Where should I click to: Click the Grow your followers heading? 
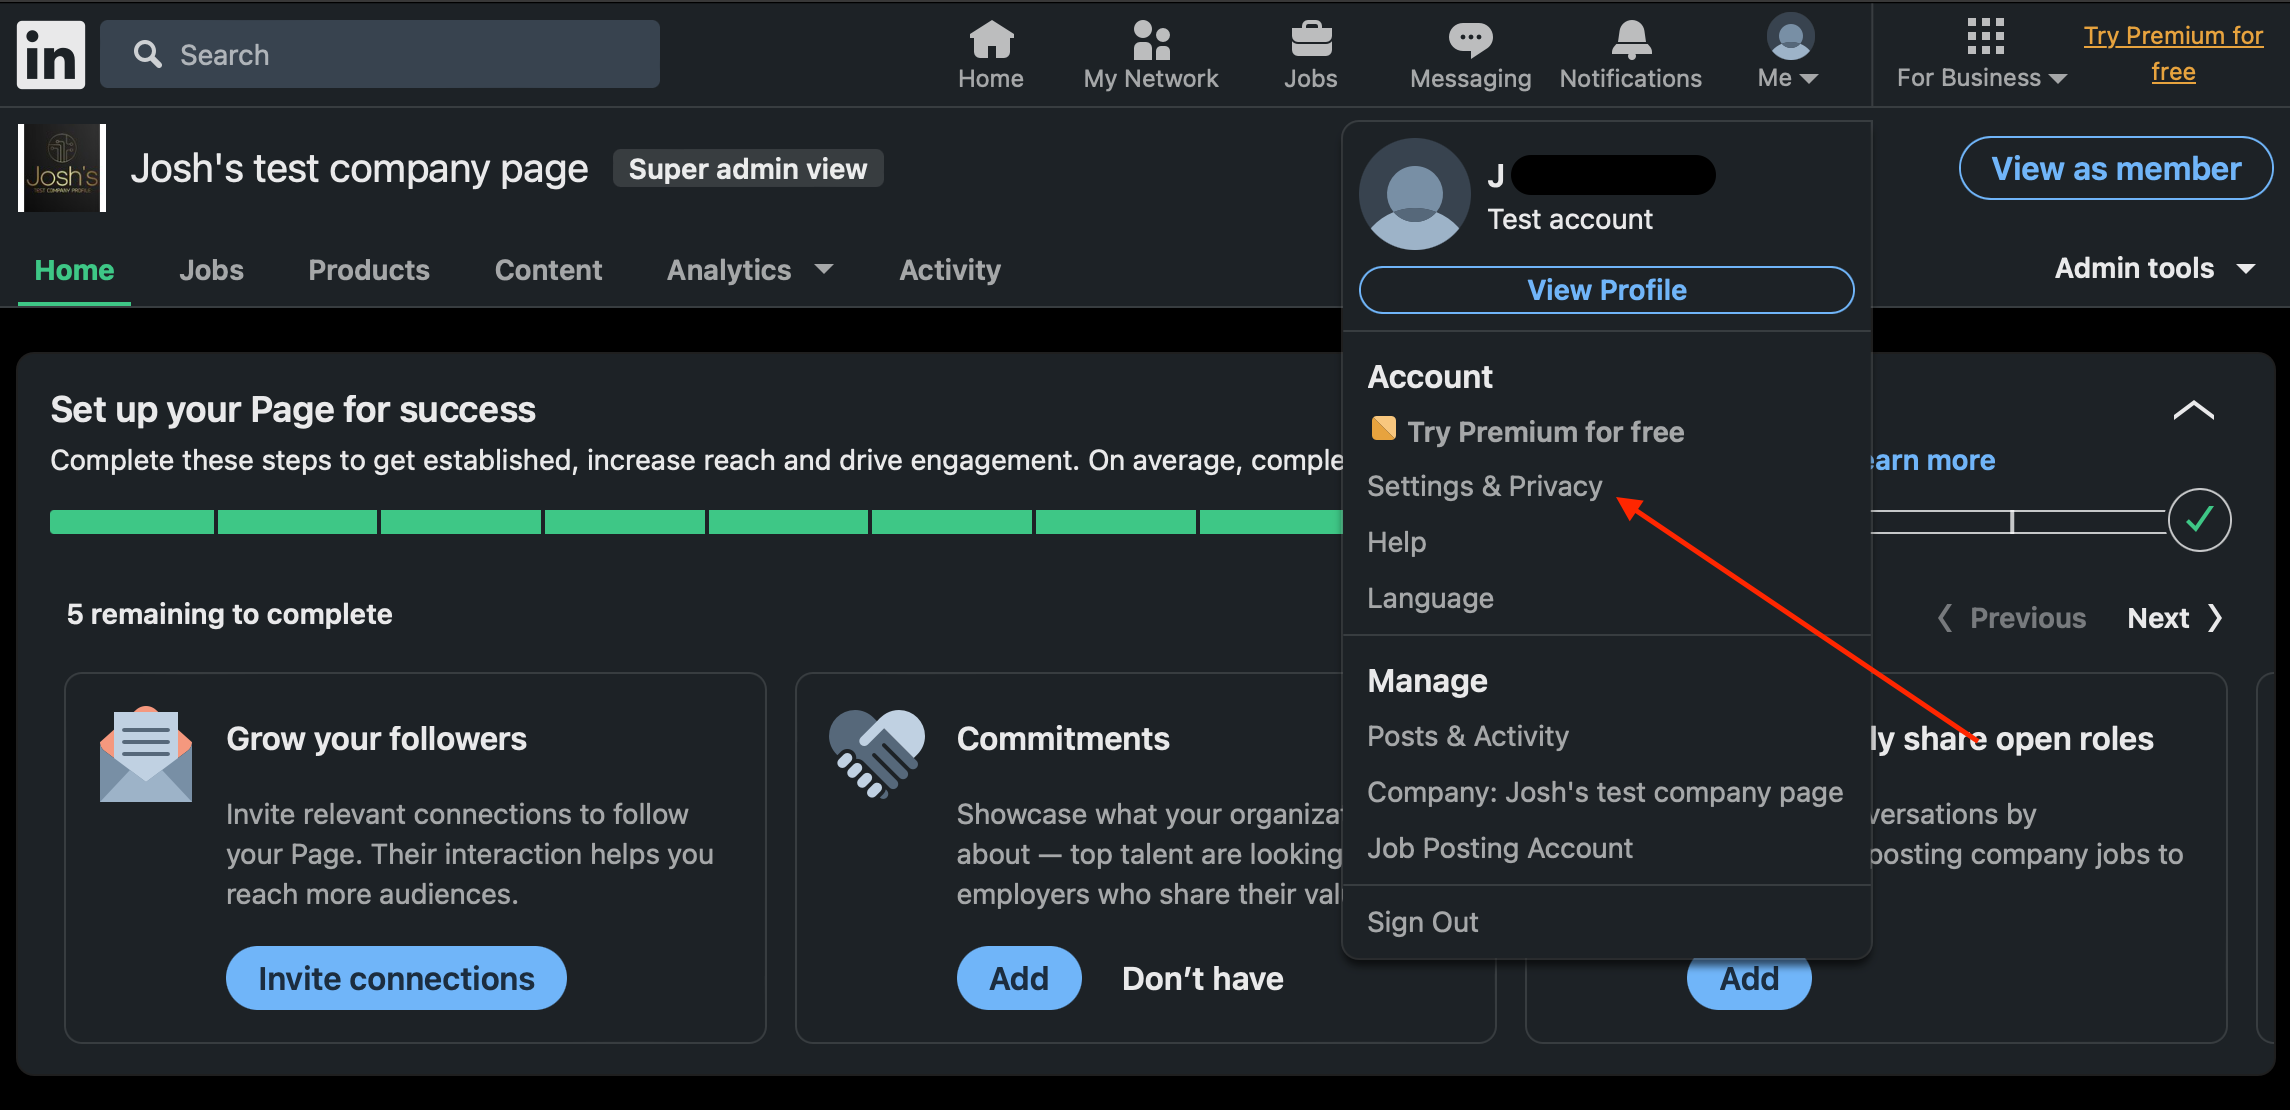click(376, 738)
